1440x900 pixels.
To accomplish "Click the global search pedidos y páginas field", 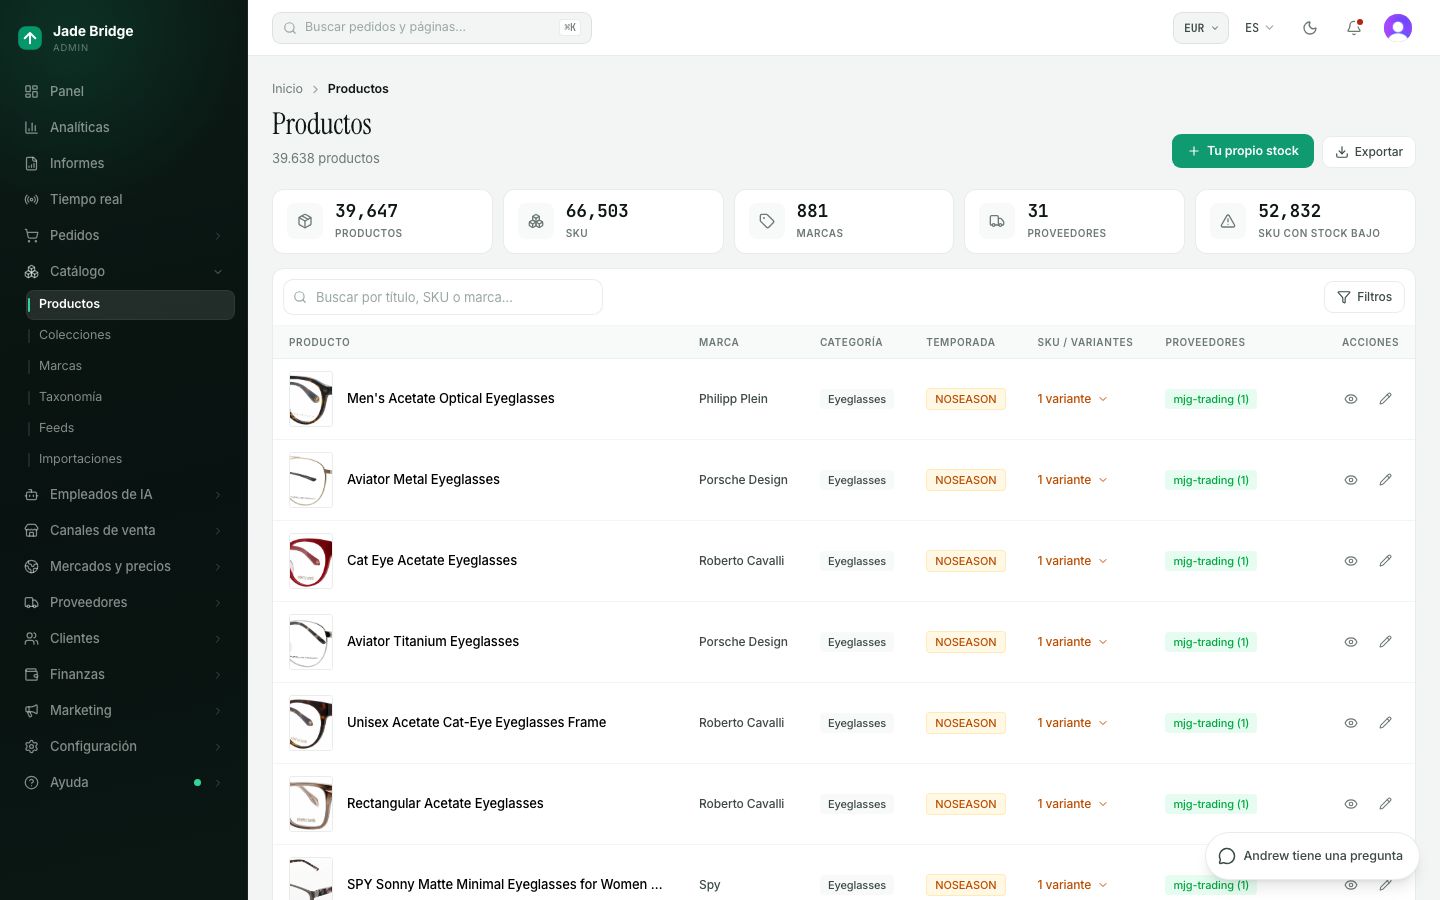I will [x=432, y=28].
